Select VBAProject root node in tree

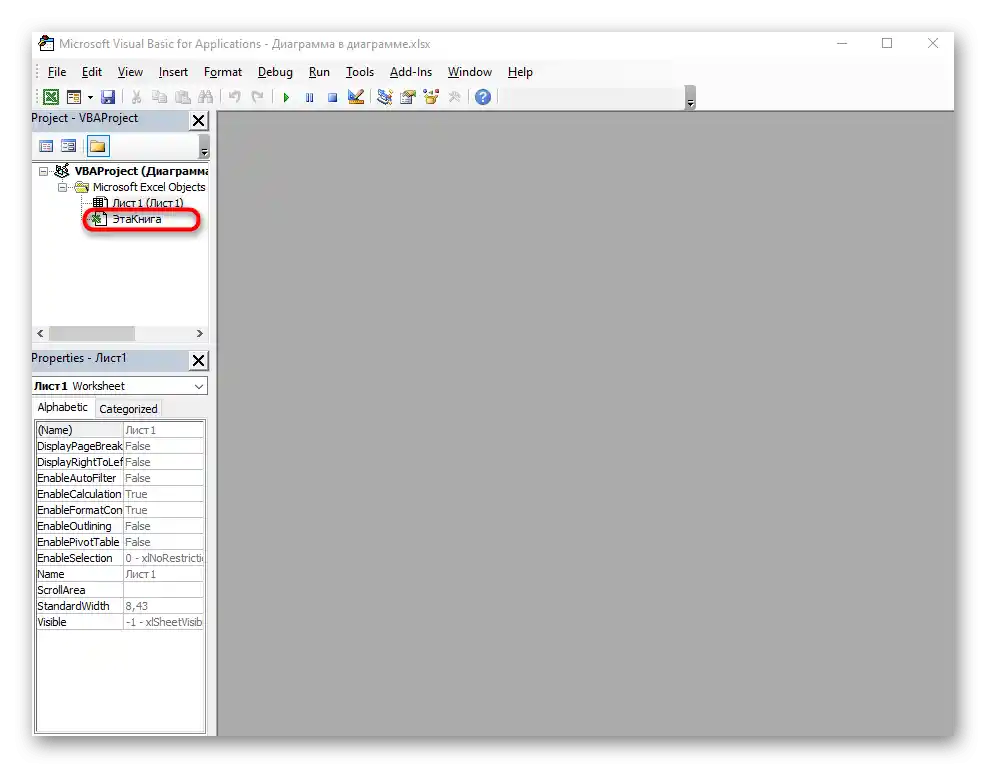point(141,171)
